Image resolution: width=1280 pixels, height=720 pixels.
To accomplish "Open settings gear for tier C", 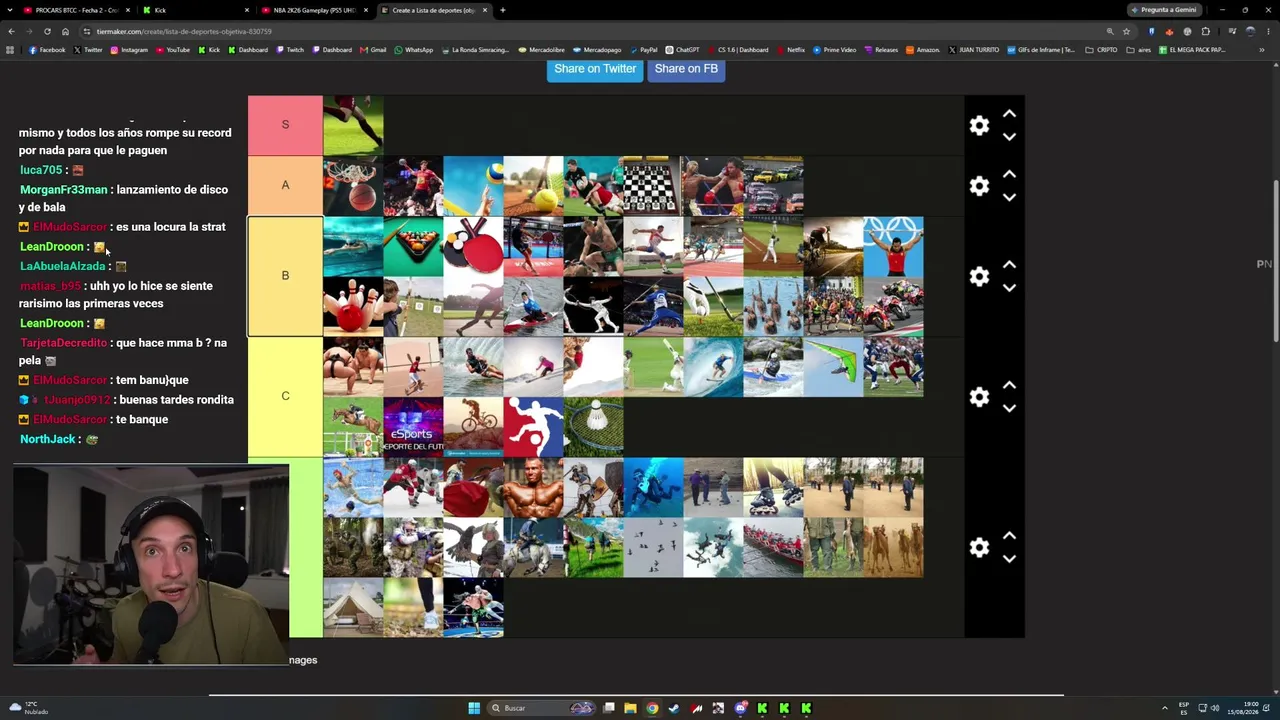I will click(x=979, y=397).
